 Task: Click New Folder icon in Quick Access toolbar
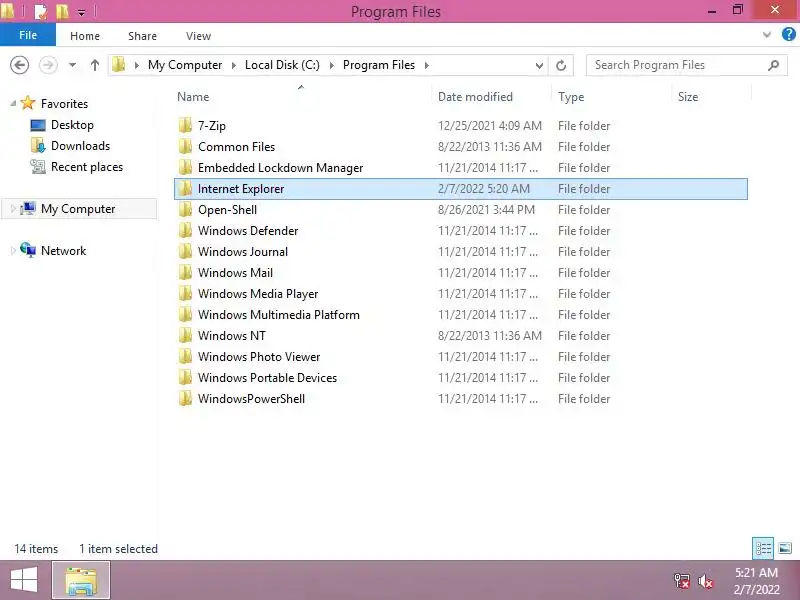[62, 11]
